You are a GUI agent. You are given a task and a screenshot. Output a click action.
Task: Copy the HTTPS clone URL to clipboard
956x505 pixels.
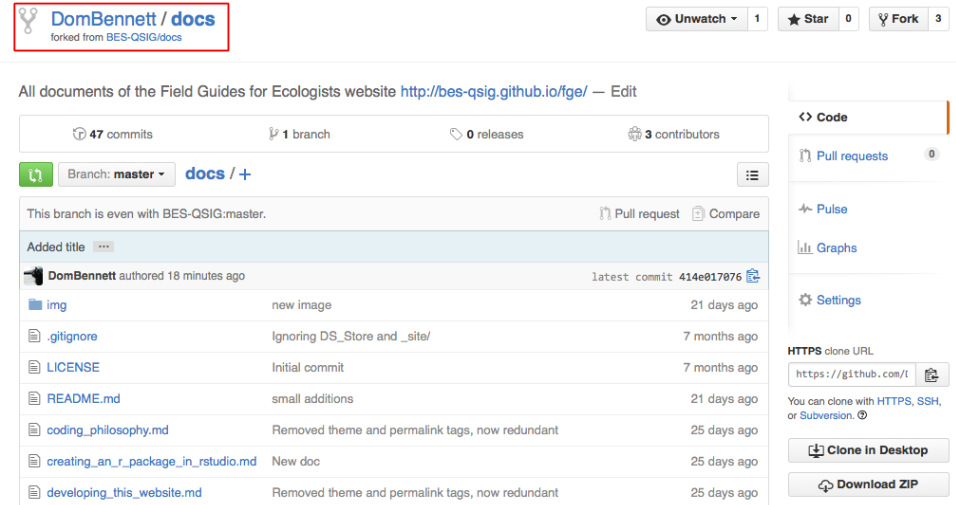931,374
